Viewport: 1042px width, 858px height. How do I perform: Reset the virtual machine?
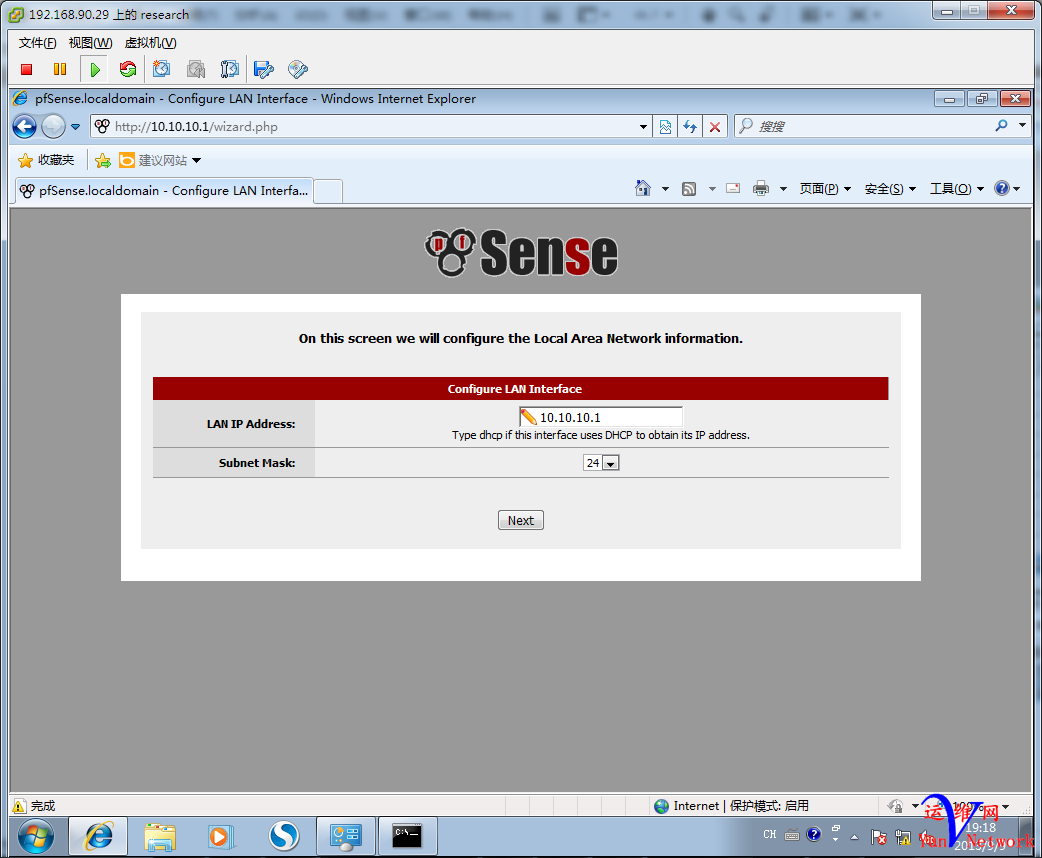pos(128,69)
